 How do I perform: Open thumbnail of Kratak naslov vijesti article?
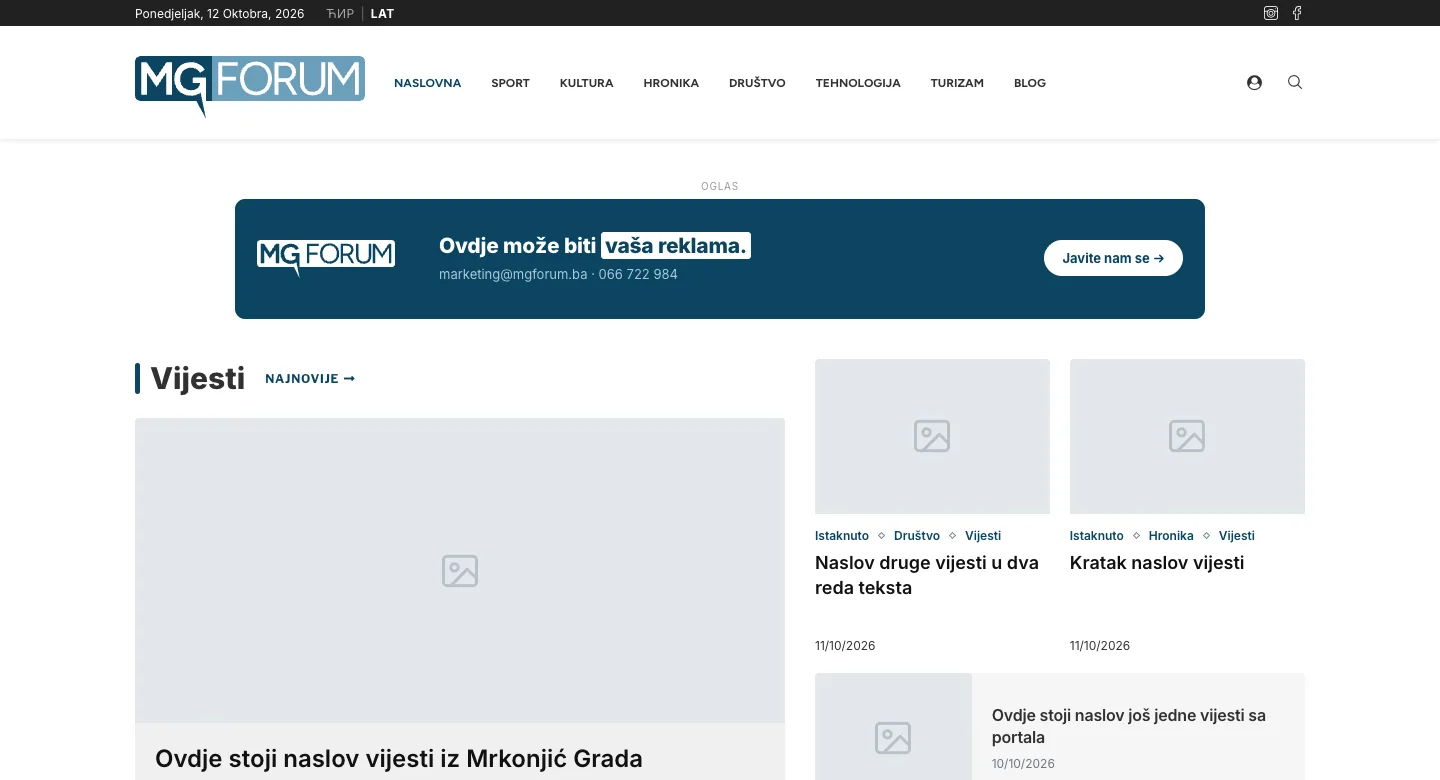(x=1187, y=436)
